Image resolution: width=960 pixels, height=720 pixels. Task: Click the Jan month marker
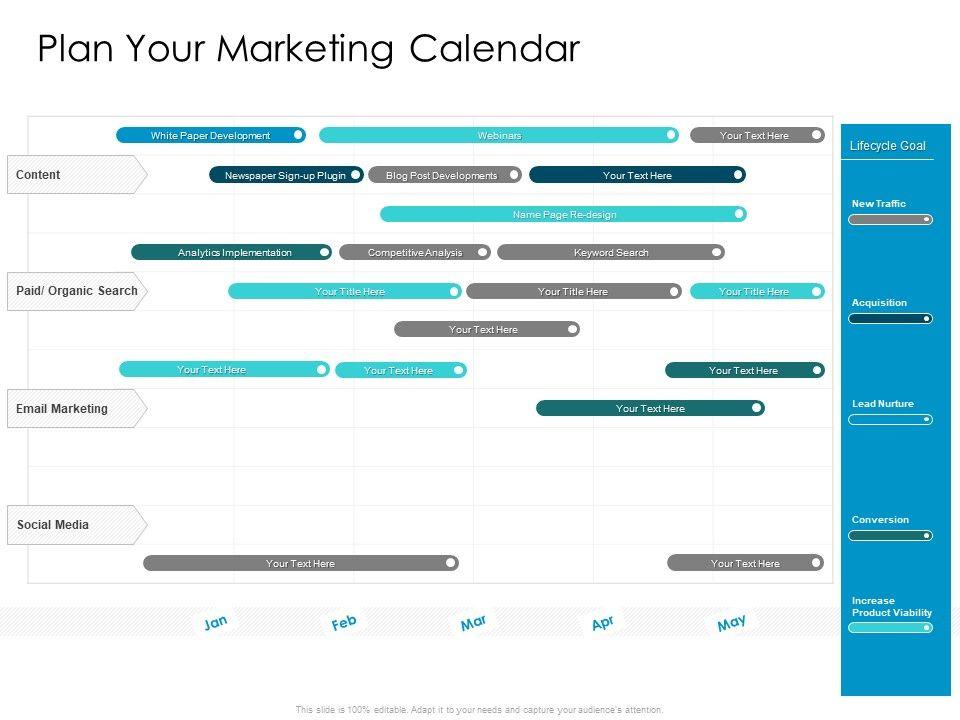216,623
